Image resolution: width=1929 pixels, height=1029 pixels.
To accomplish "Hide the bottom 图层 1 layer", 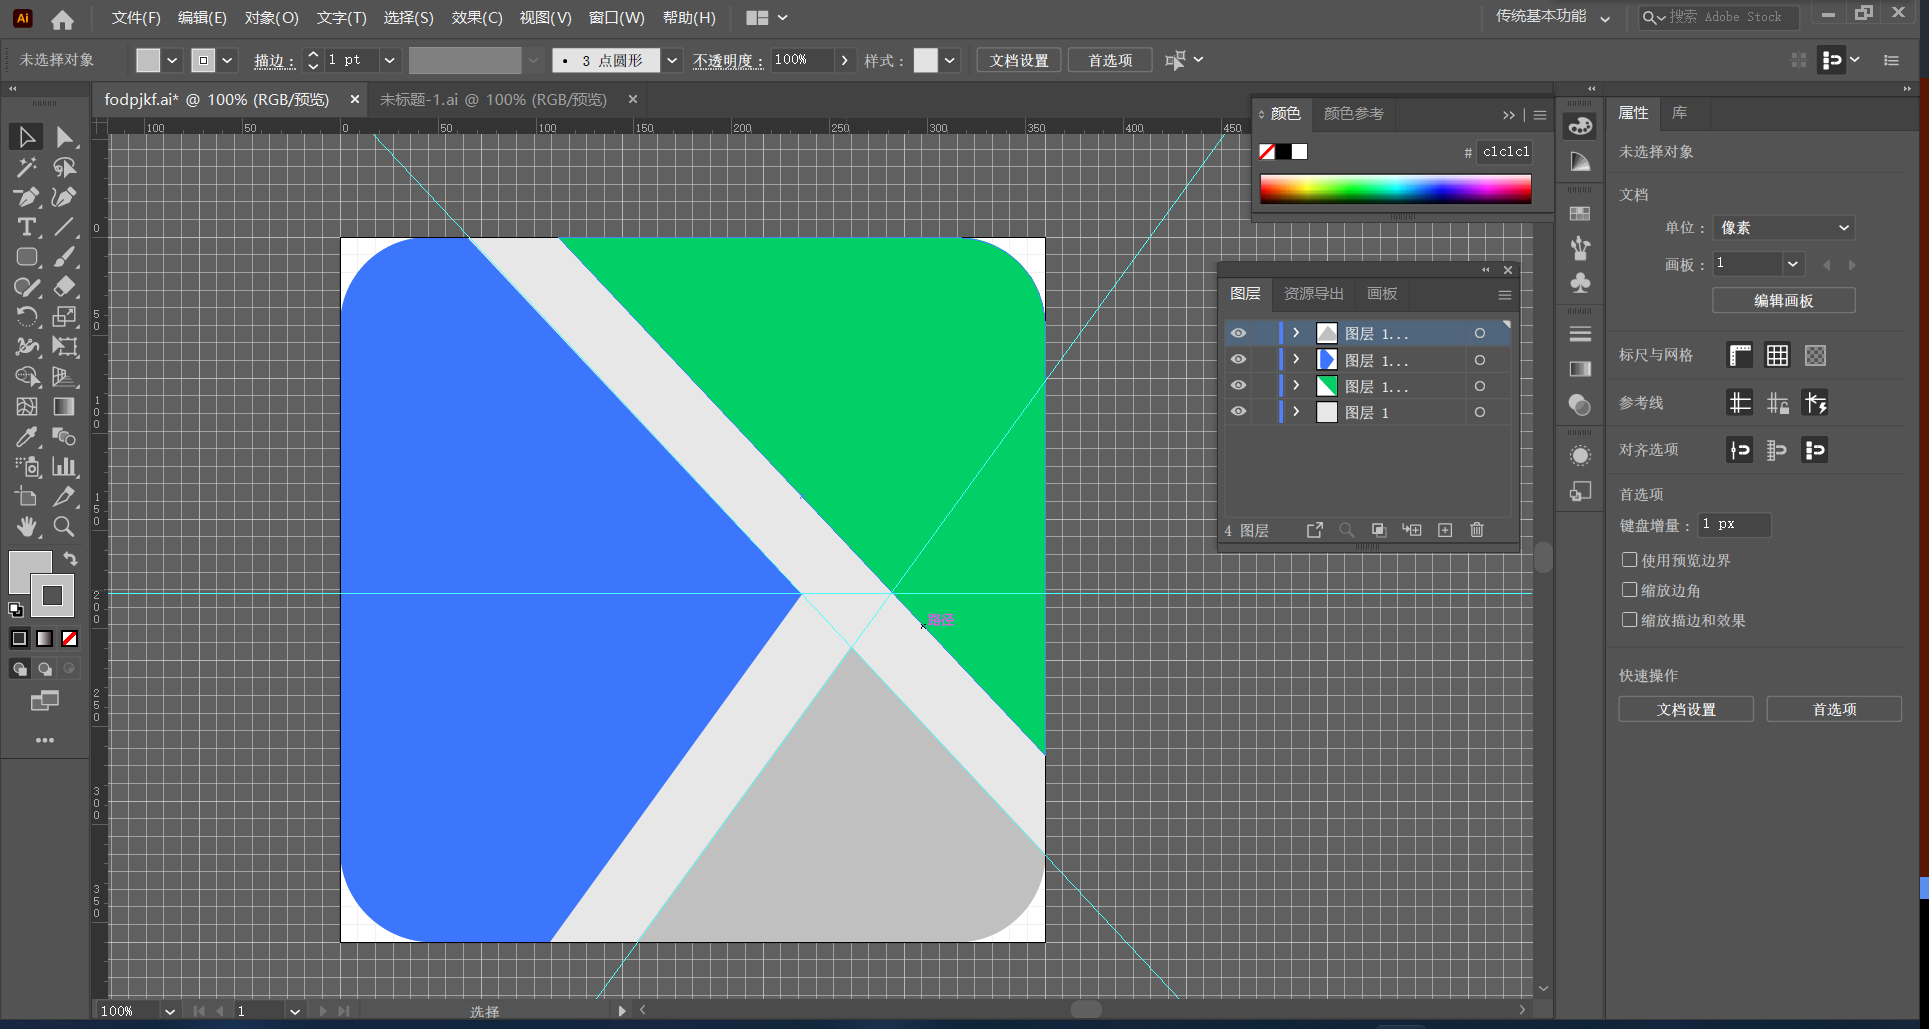I will pos(1238,411).
